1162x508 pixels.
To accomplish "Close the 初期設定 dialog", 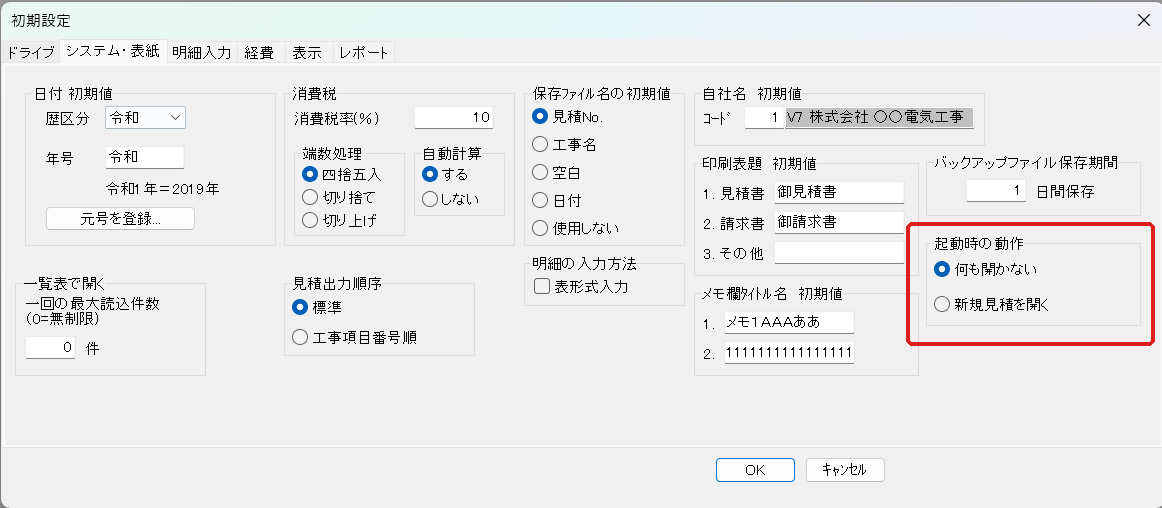I will (1143, 20).
